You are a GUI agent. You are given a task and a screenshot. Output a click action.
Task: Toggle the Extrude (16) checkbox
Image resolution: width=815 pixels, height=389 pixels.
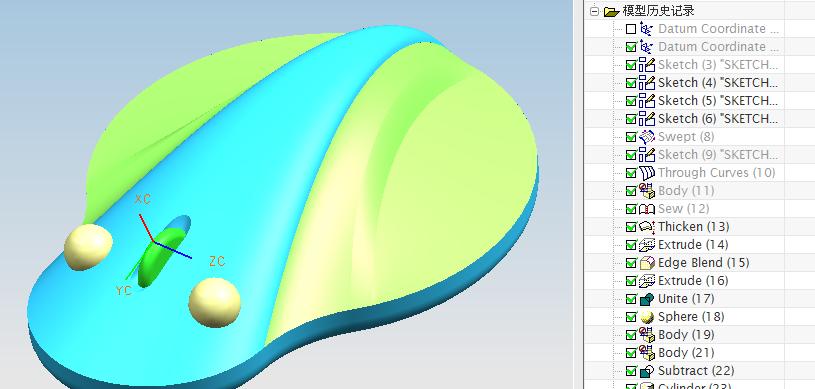pyautogui.click(x=631, y=281)
